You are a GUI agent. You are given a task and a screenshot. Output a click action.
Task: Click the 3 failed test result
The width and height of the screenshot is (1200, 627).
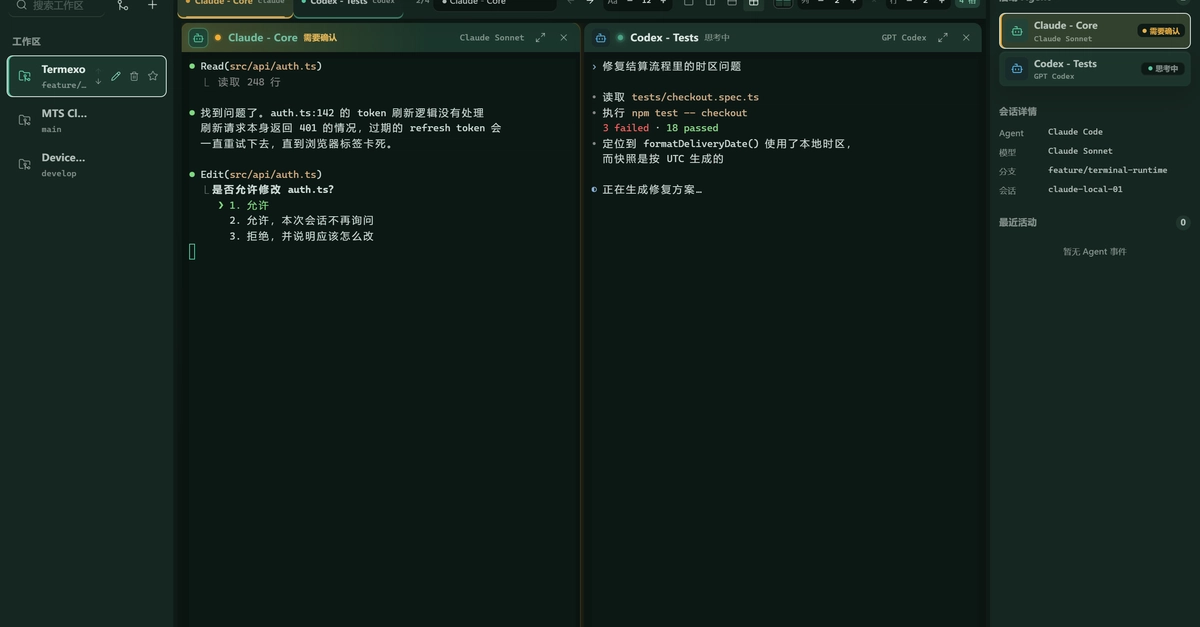pyautogui.click(x=625, y=128)
